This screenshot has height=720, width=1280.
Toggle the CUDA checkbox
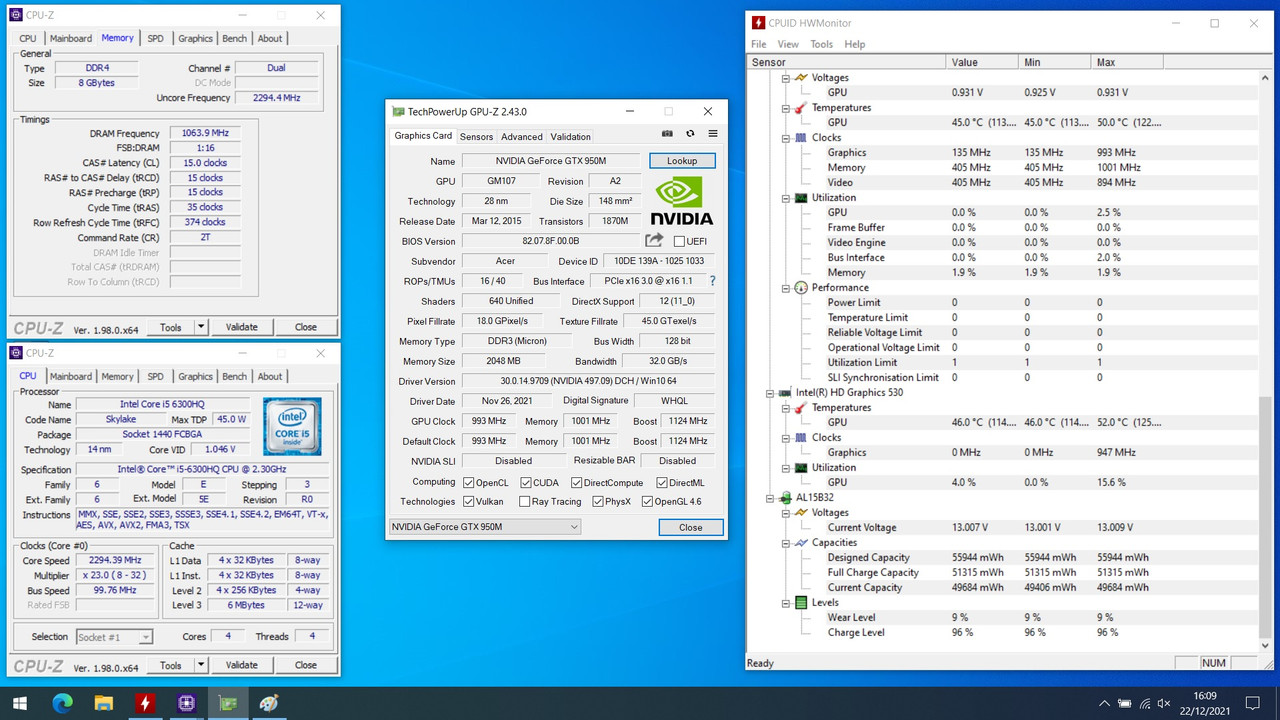pos(526,483)
